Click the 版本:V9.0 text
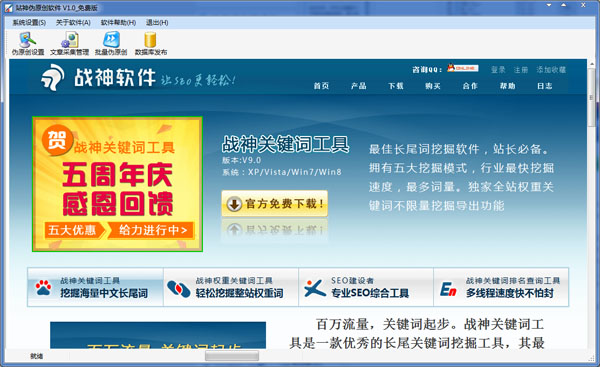 [x=241, y=160]
